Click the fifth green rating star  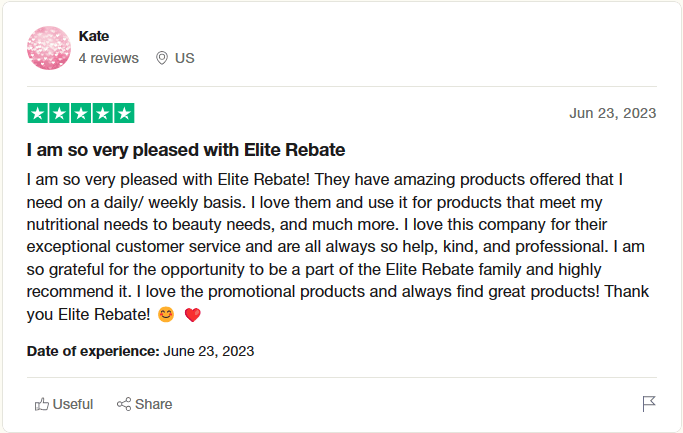coord(123,113)
